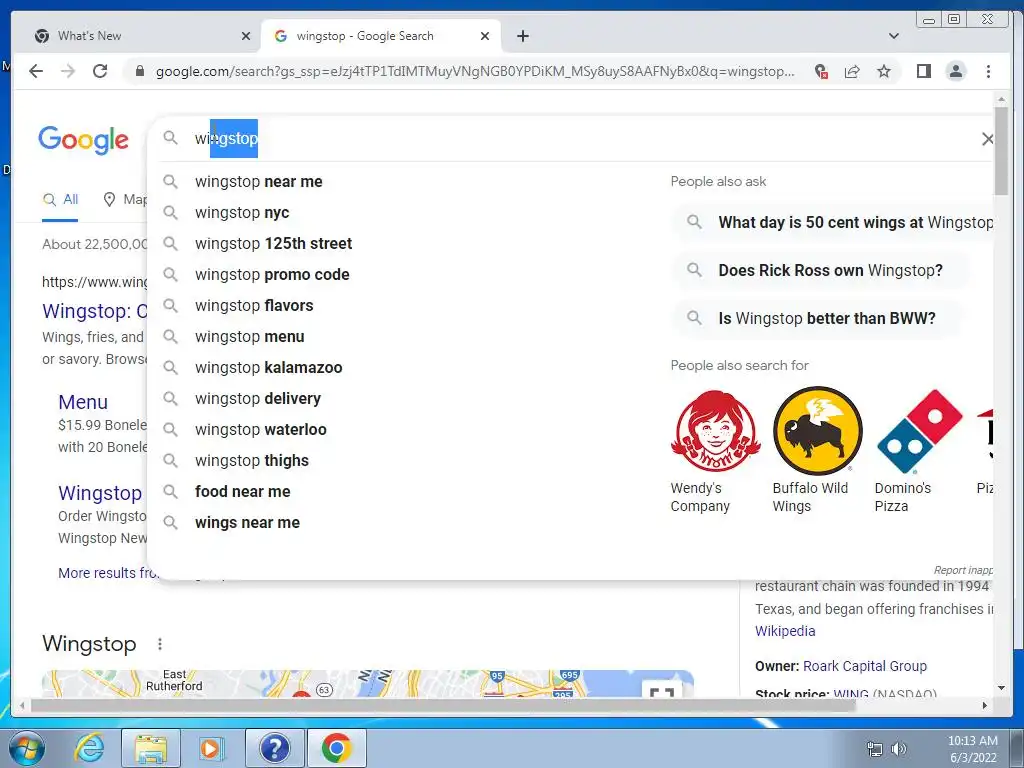Click the volume speaker tray icon
This screenshot has height=768, width=1024.
coord(899,749)
